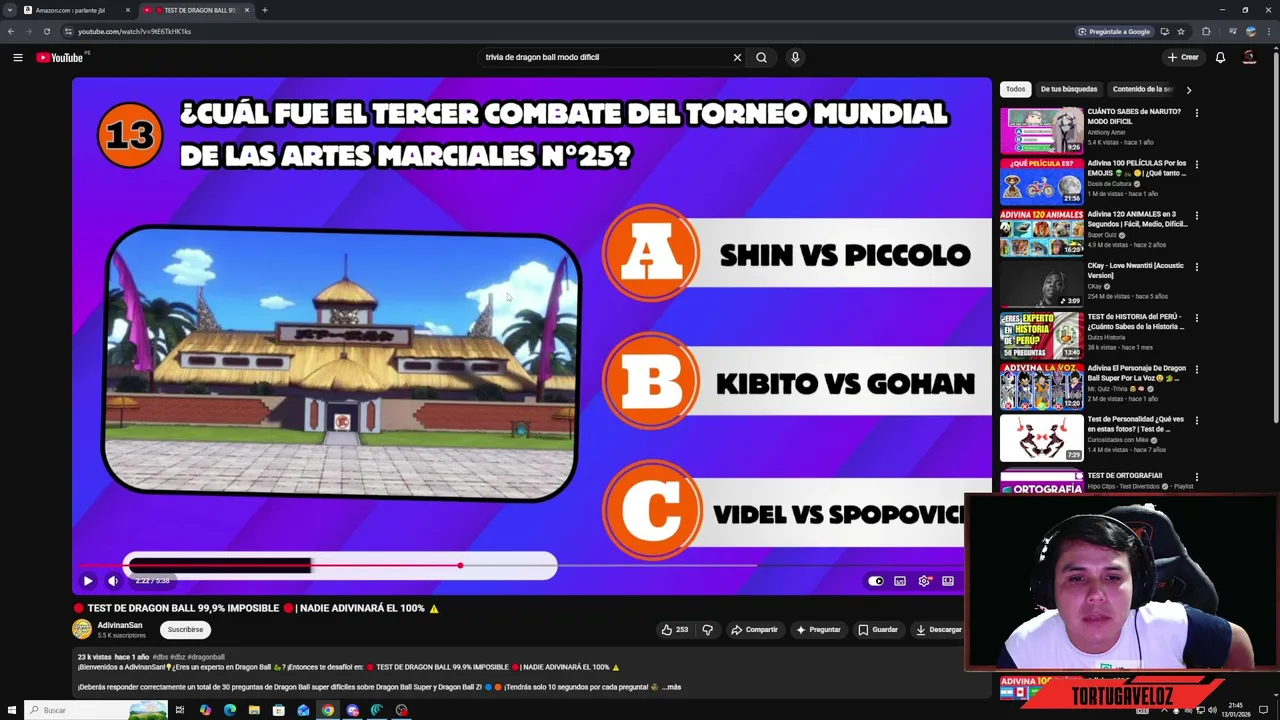1280x720 pixels.
Task: Open Task View on the taskbar
Action: click(180, 710)
